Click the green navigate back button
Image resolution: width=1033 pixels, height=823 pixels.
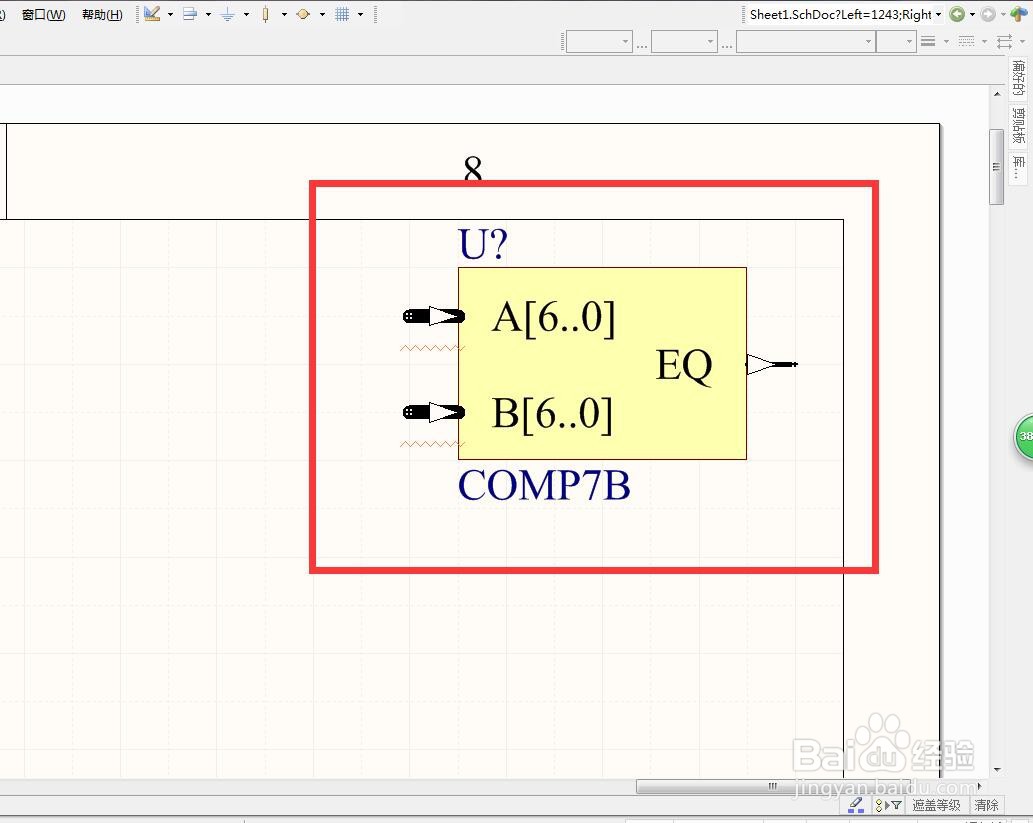tap(957, 14)
